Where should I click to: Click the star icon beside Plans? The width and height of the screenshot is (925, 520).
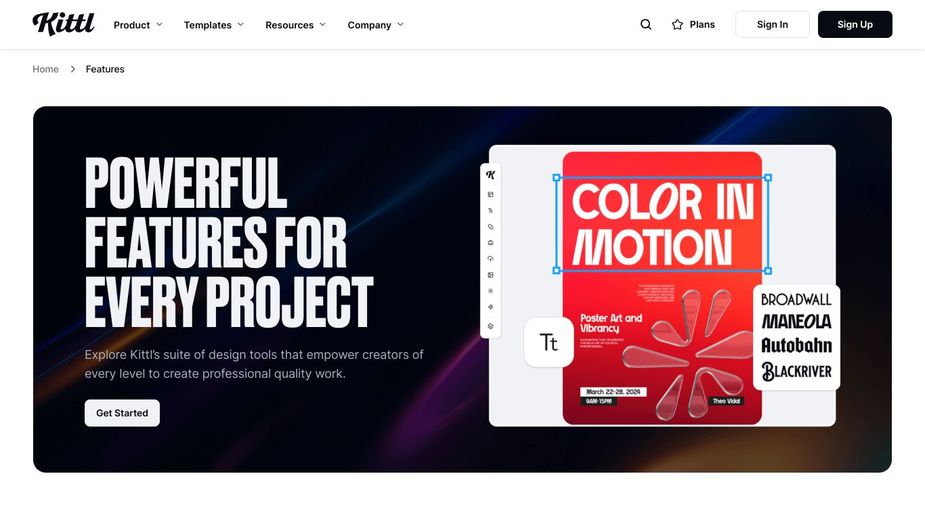pos(677,25)
